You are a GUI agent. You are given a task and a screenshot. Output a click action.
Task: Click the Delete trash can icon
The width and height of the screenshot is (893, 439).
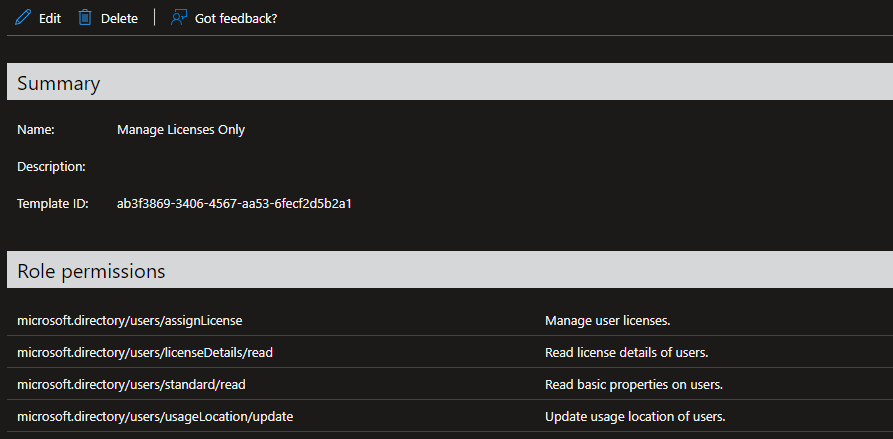[x=85, y=18]
